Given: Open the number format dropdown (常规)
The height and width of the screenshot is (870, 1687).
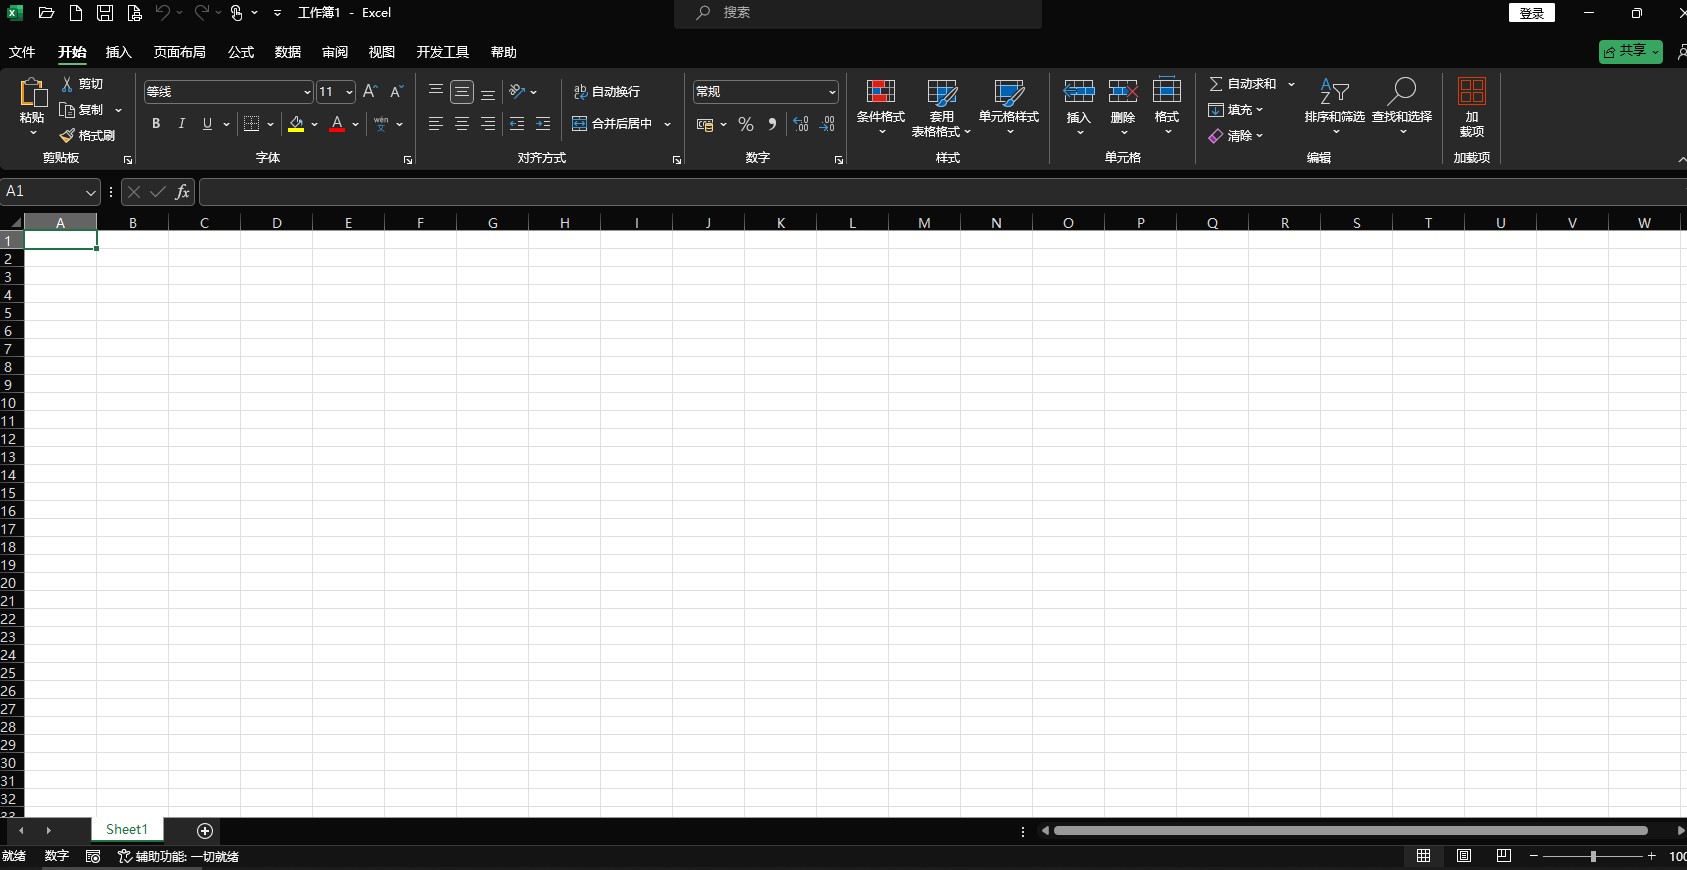Looking at the screenshot, I should (x=832, y=92).
